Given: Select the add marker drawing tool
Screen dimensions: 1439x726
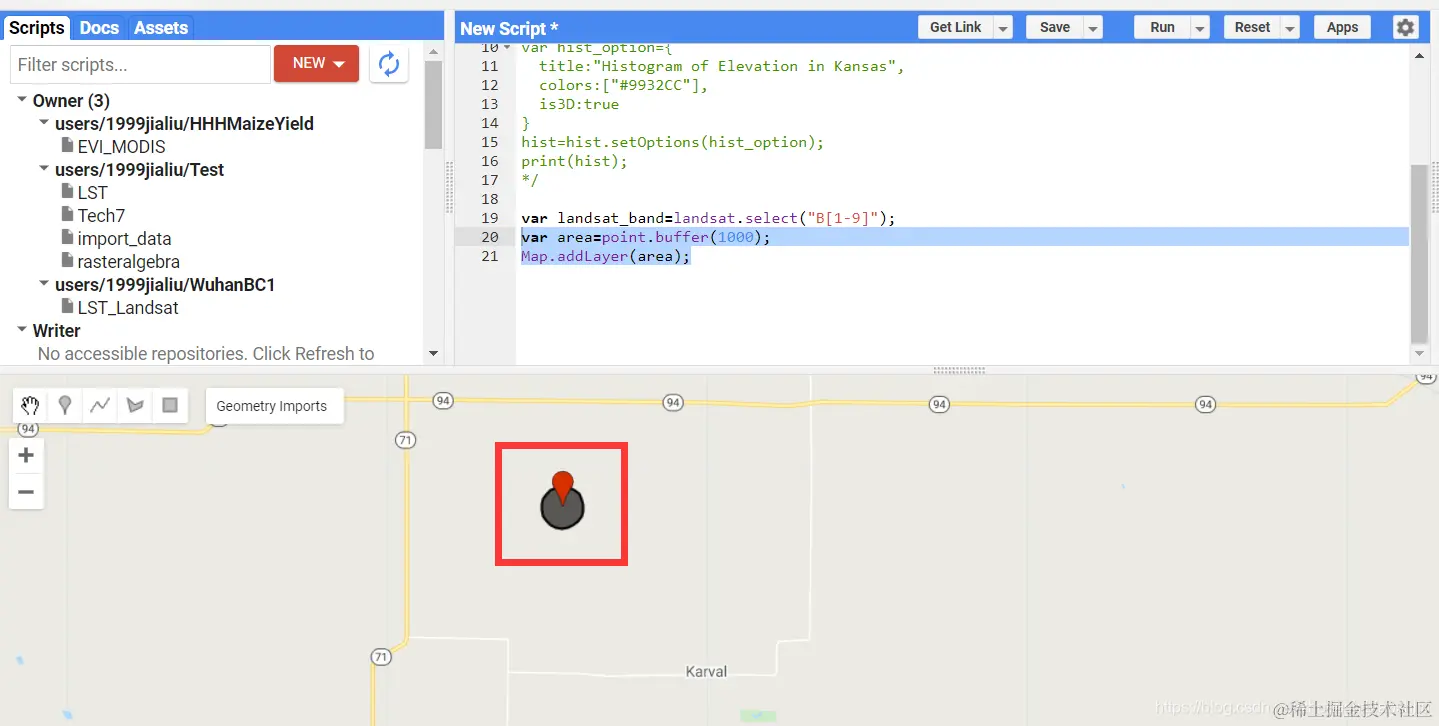Looking at the screenshot, I should pyautogui.click(x=65, y=405).
